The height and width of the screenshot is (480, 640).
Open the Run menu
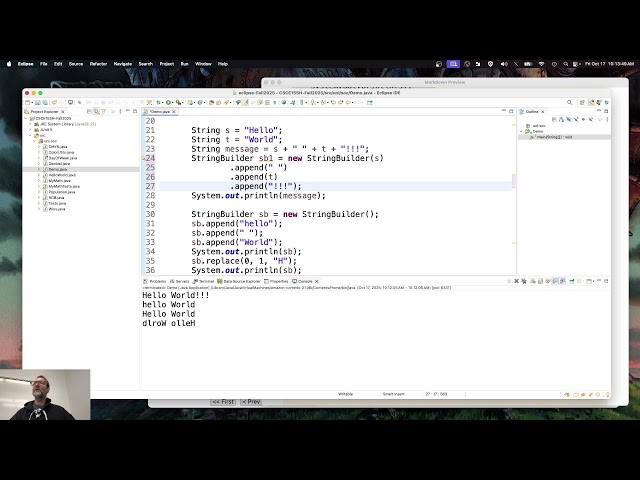tap(184, 64)
